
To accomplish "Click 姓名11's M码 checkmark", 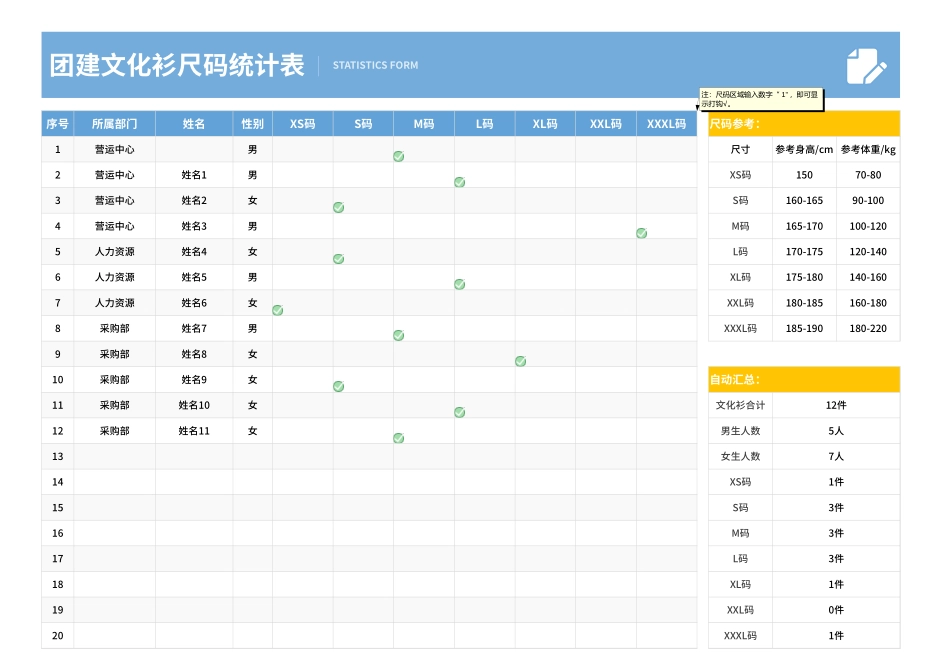I will 398,437.
